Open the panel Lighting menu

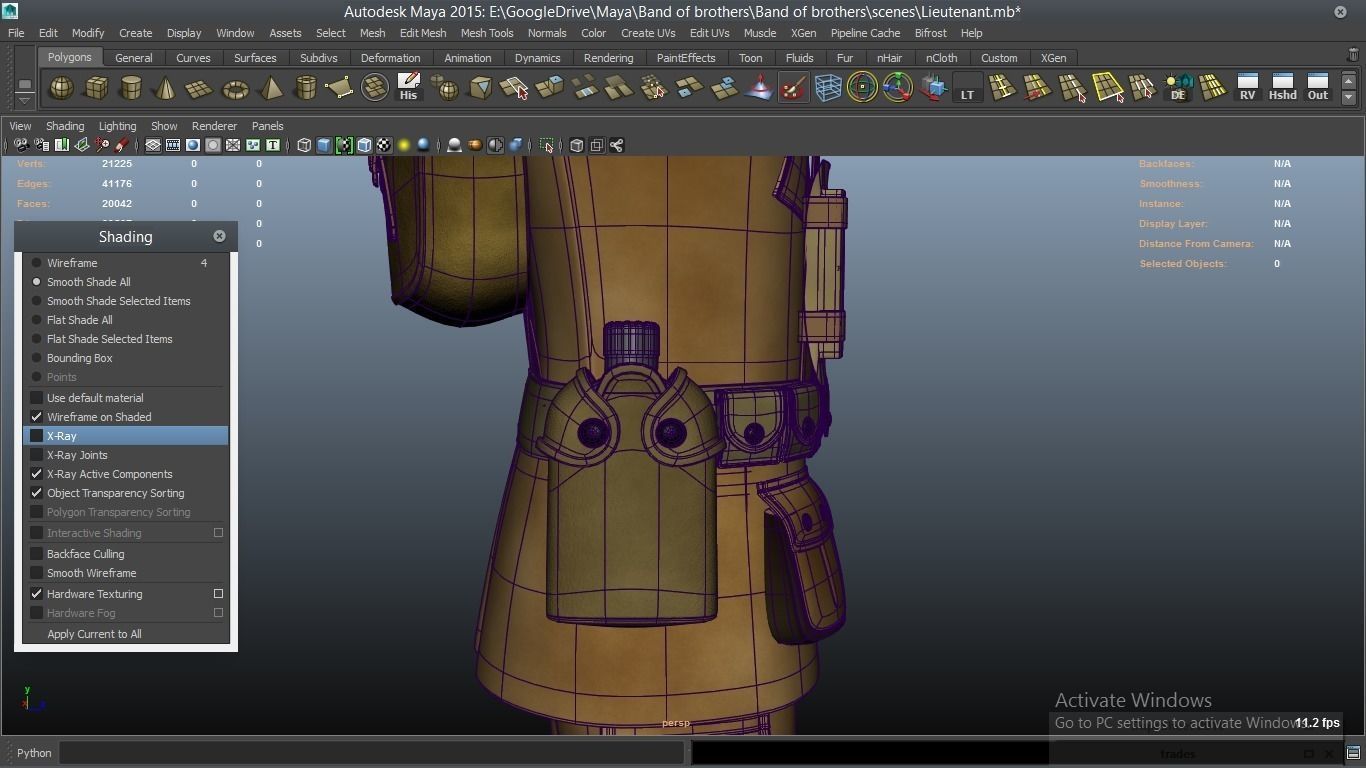117,126
